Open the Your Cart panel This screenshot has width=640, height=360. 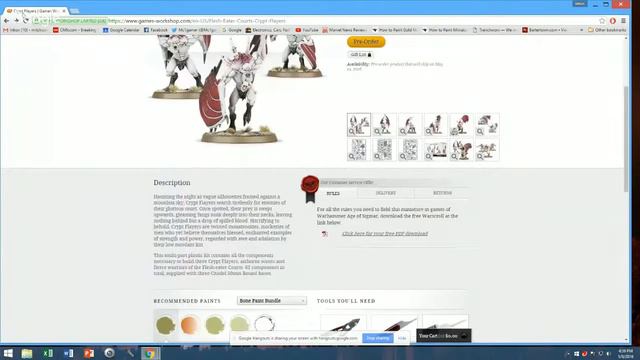(x=444, y=336)
